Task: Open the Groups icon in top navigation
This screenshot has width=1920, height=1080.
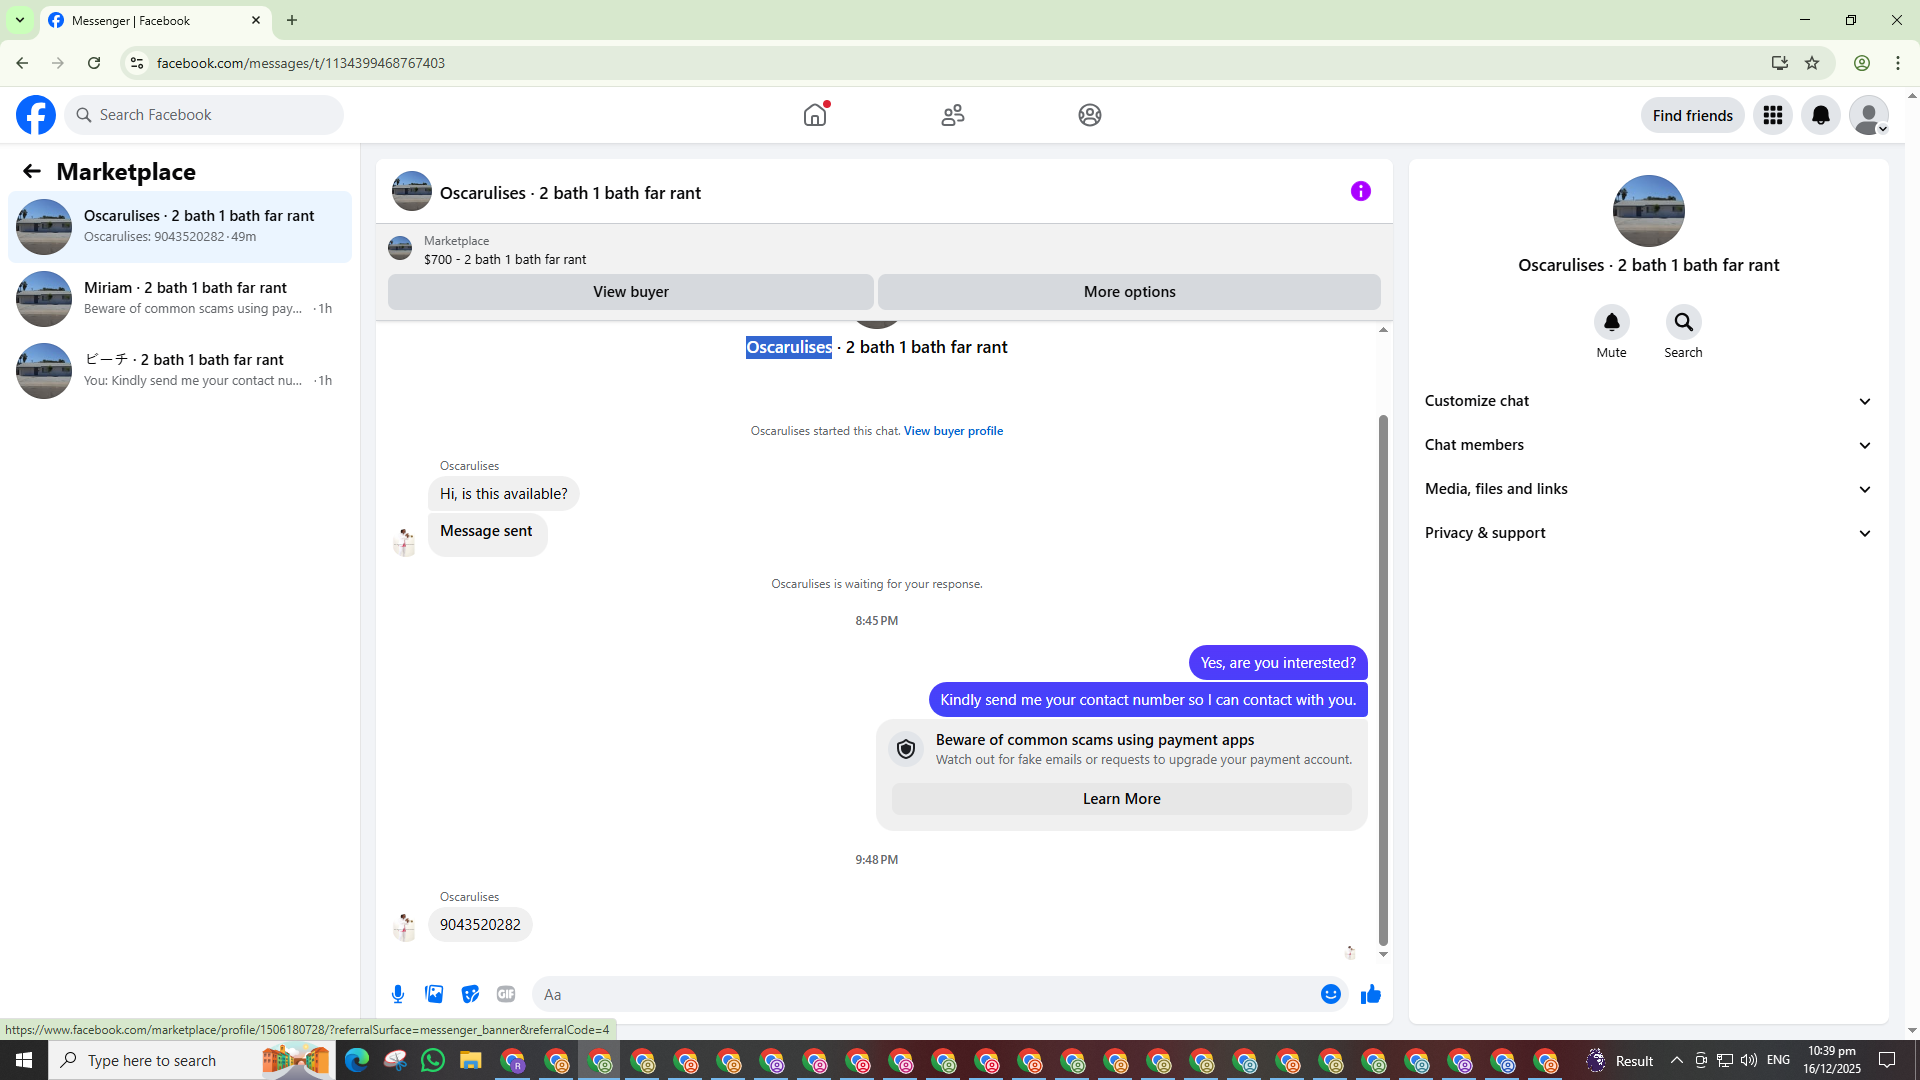Action: pos(1090,115)
